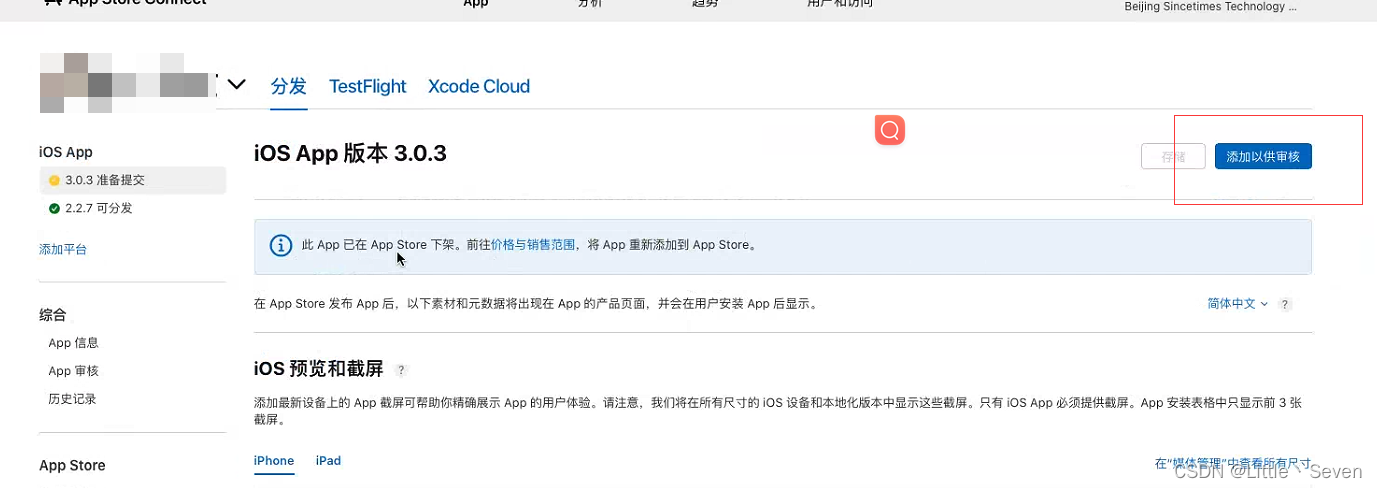Expand the app switcher chevron beside 分发
1377x488 pixels.
tap(237, 85)
